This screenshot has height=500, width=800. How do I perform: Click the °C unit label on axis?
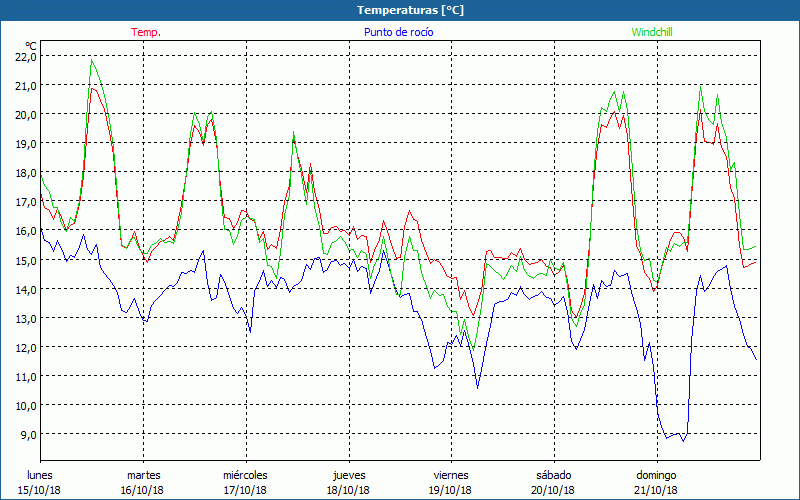point(31,46)
